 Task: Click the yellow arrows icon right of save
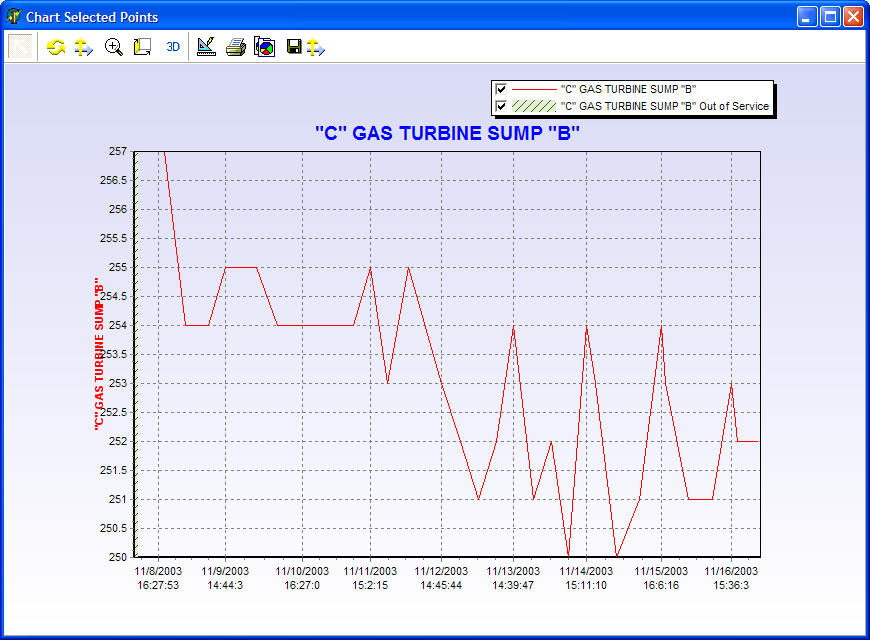(315, 47)
